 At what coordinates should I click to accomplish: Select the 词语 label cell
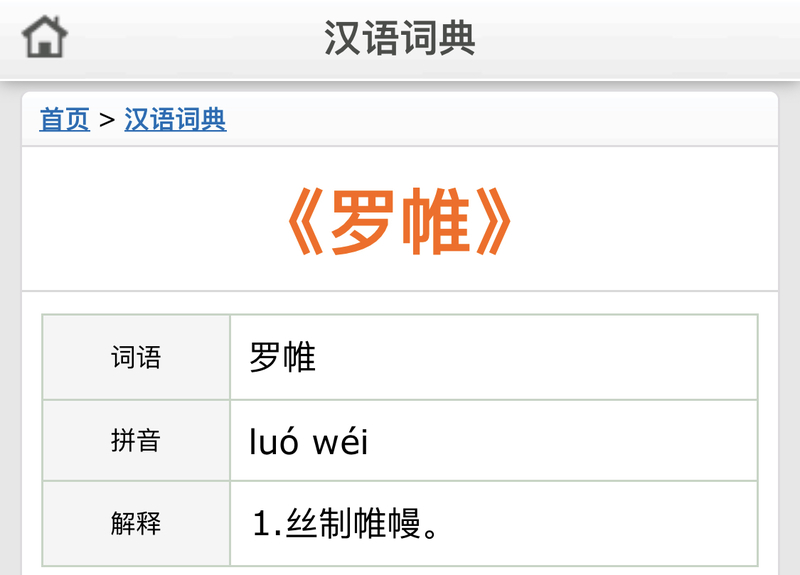136,357
